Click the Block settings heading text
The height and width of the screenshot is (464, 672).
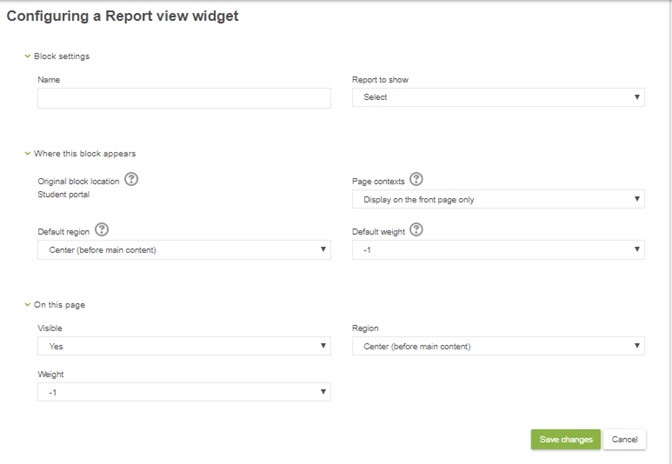62,56
